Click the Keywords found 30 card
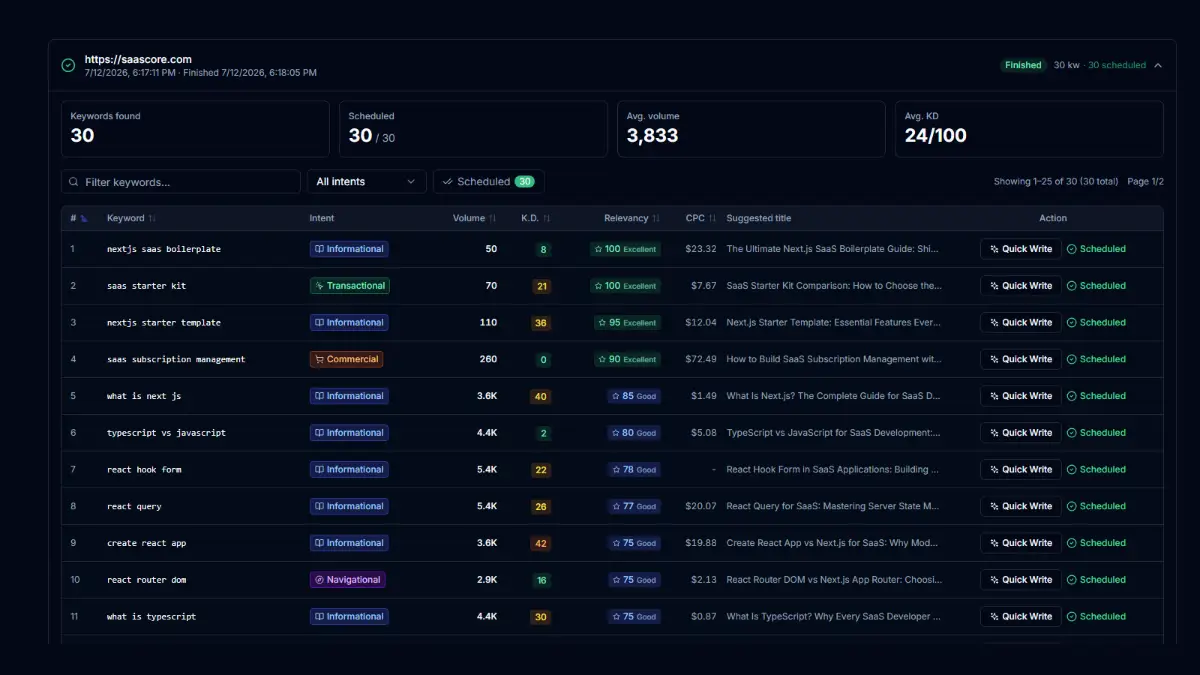The width and height of the screenshot is (1200, 675). point(195,129)
